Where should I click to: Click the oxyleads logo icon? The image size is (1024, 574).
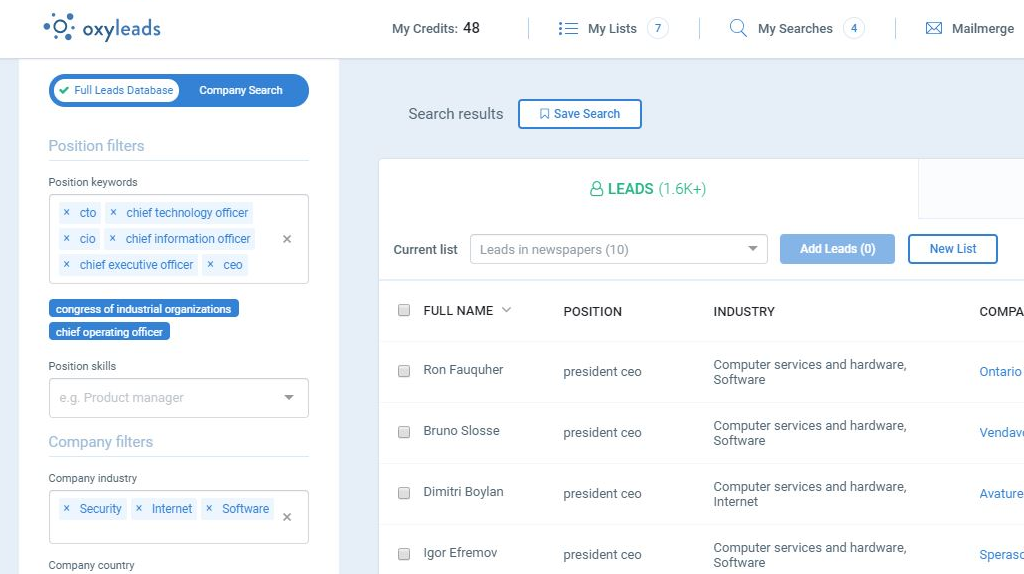tap(60, 27)
